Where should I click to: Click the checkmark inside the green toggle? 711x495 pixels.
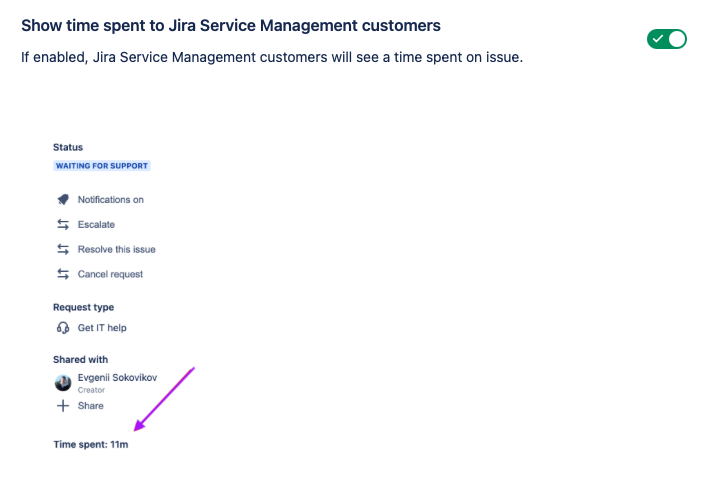pyautogui.click(x=658, y=39)
